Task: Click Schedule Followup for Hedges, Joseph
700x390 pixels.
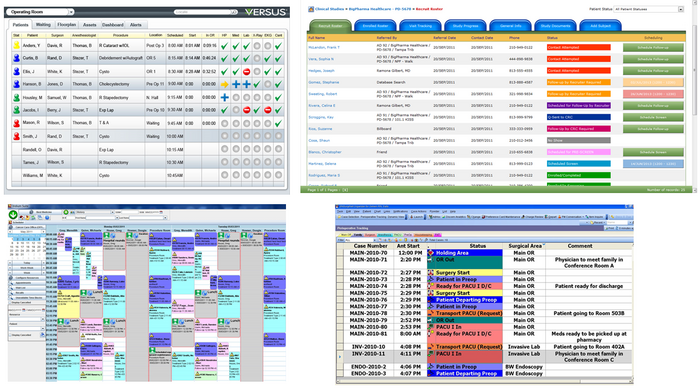Action: coord(653,71)
